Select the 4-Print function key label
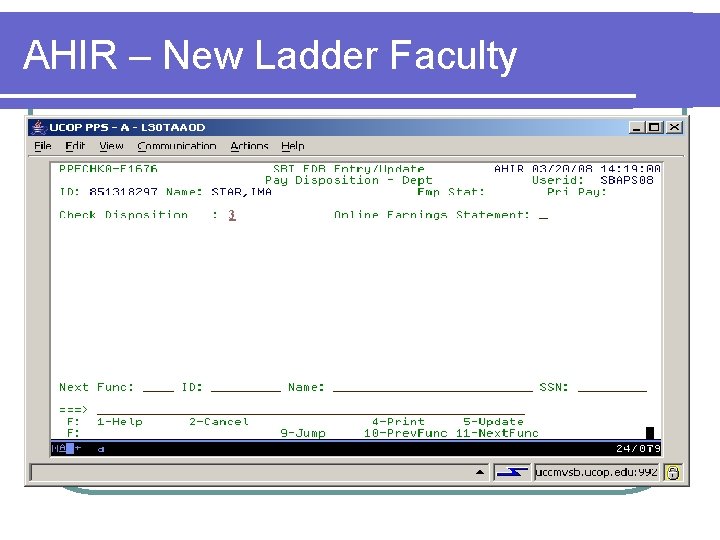Image resolution: width=720 pixels, height=540 pixels. [x=399, y=422]
